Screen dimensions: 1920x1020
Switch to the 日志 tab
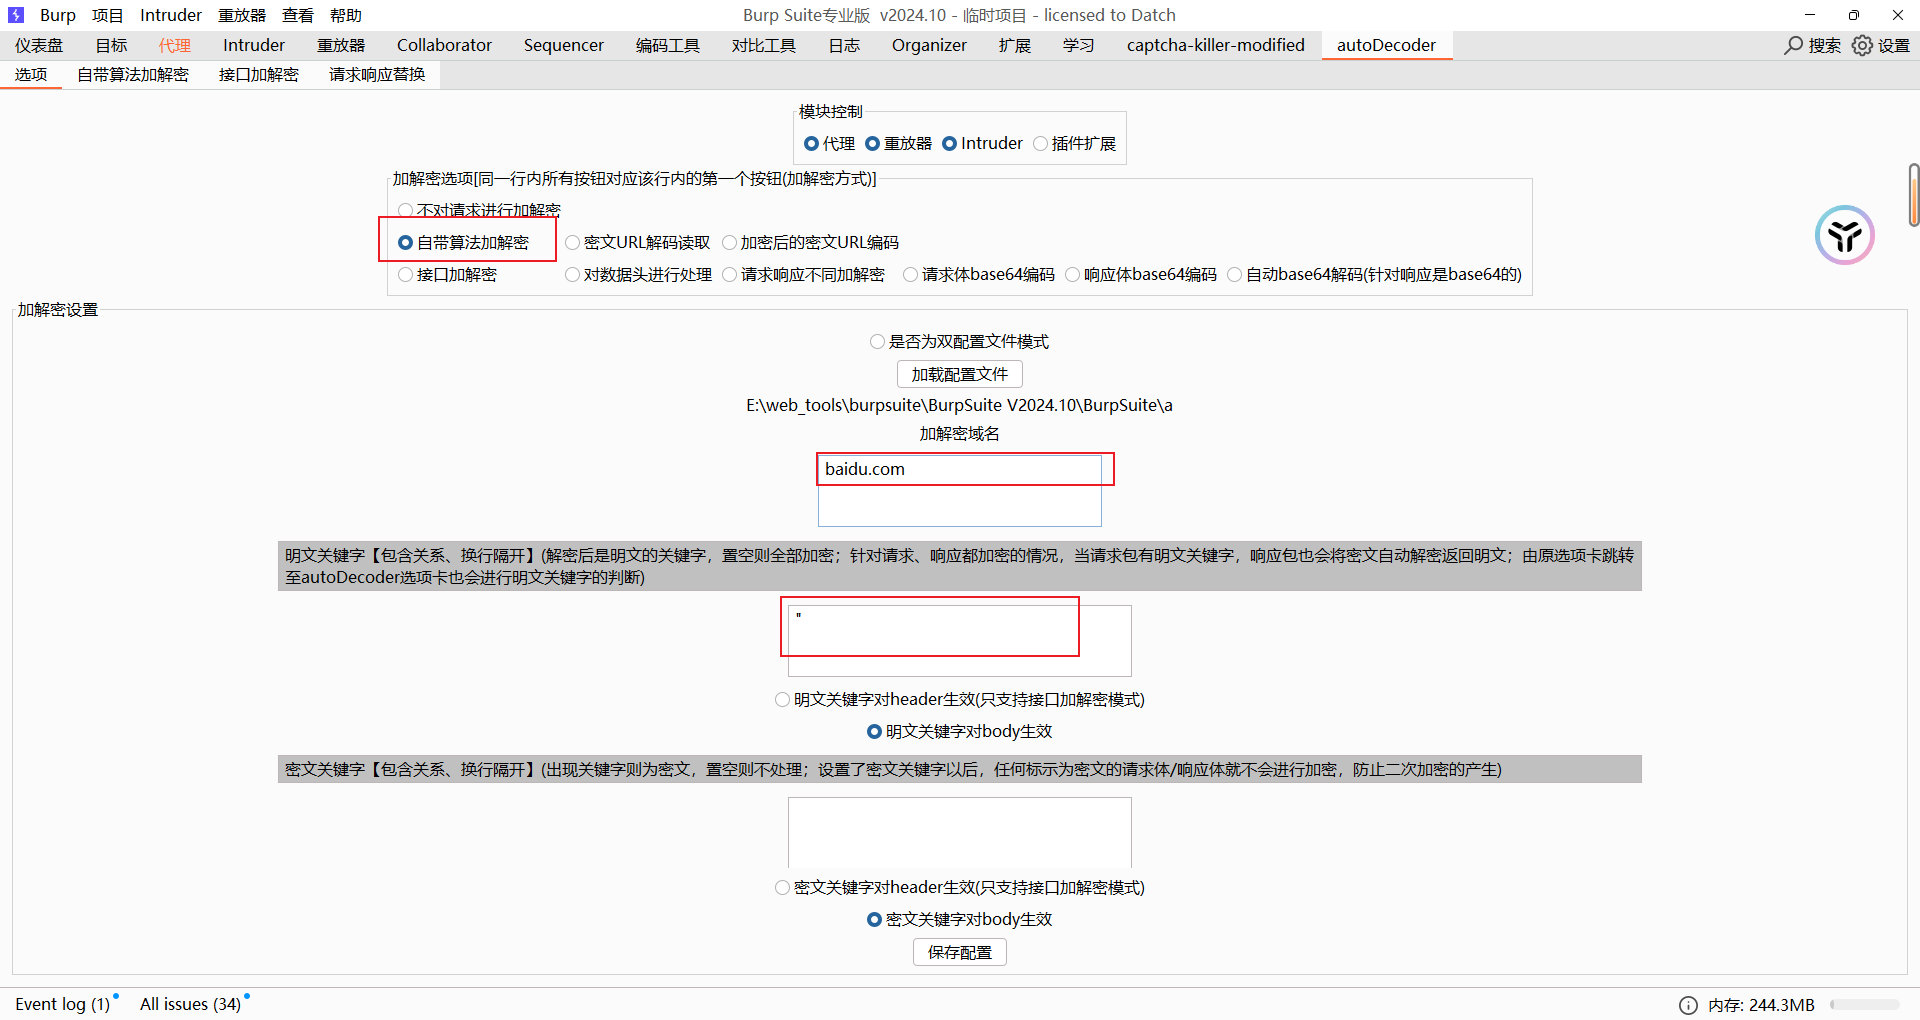(x=844, y=45)
